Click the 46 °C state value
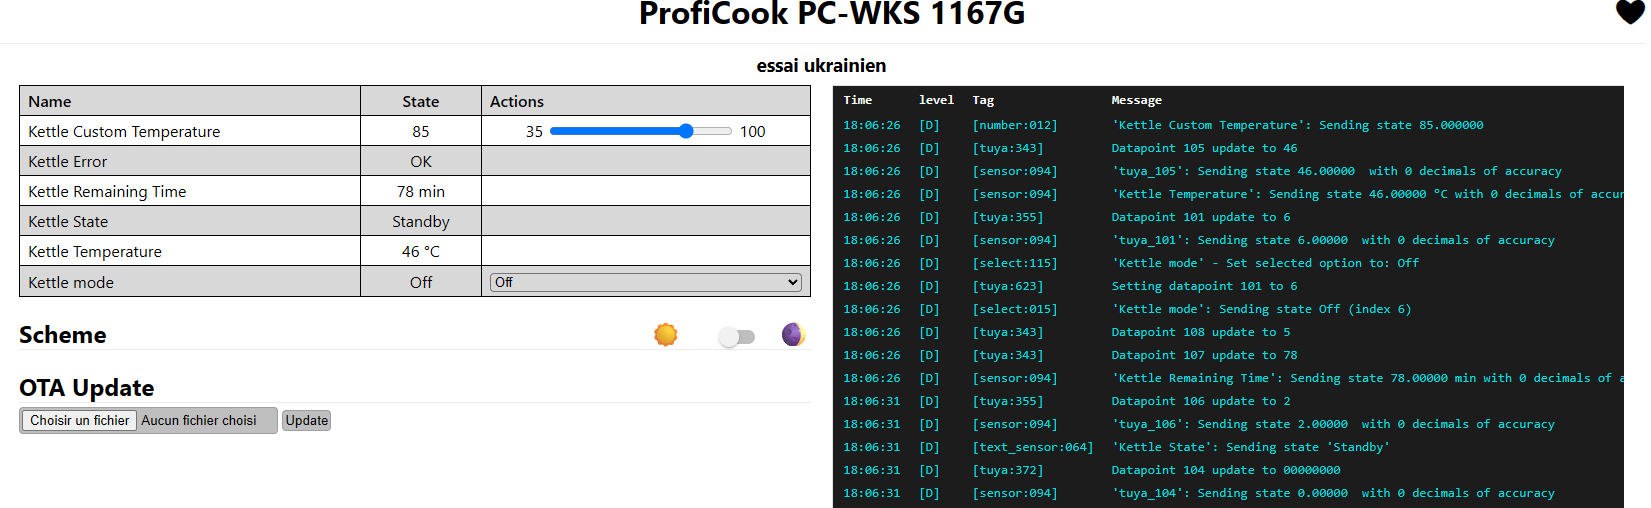This screenshot has width=1651, height=508. pyautogui.click(x=421, y=251)
